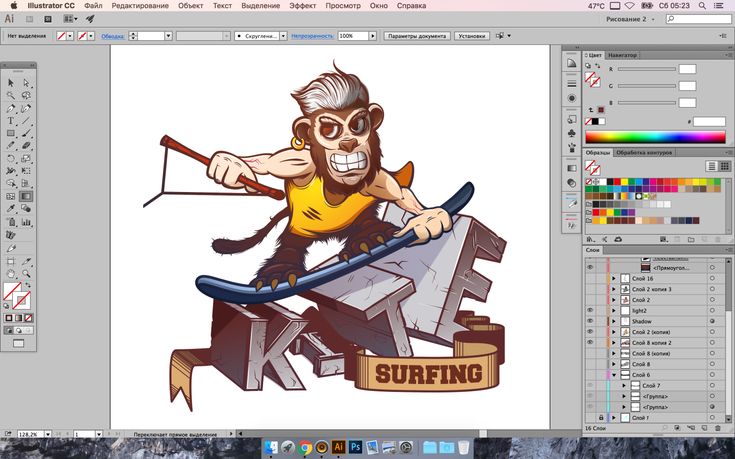Click the R channel slider
Image resolution: width=735 pixels, height=459 pixels.
tap(647, 69)
